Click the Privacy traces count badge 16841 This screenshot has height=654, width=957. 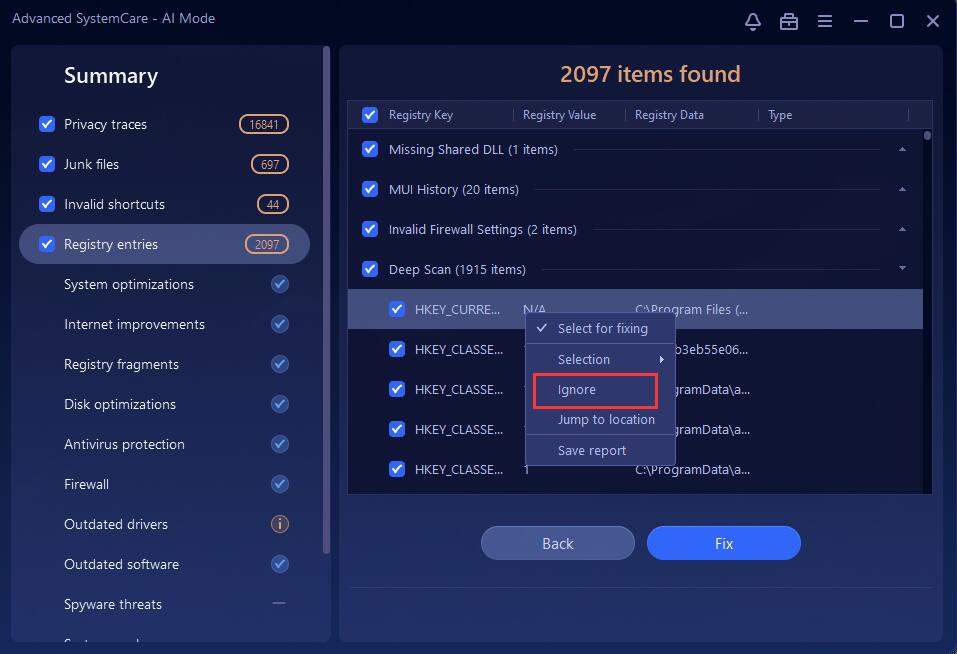pyautogui.click(x=264, y=124)
